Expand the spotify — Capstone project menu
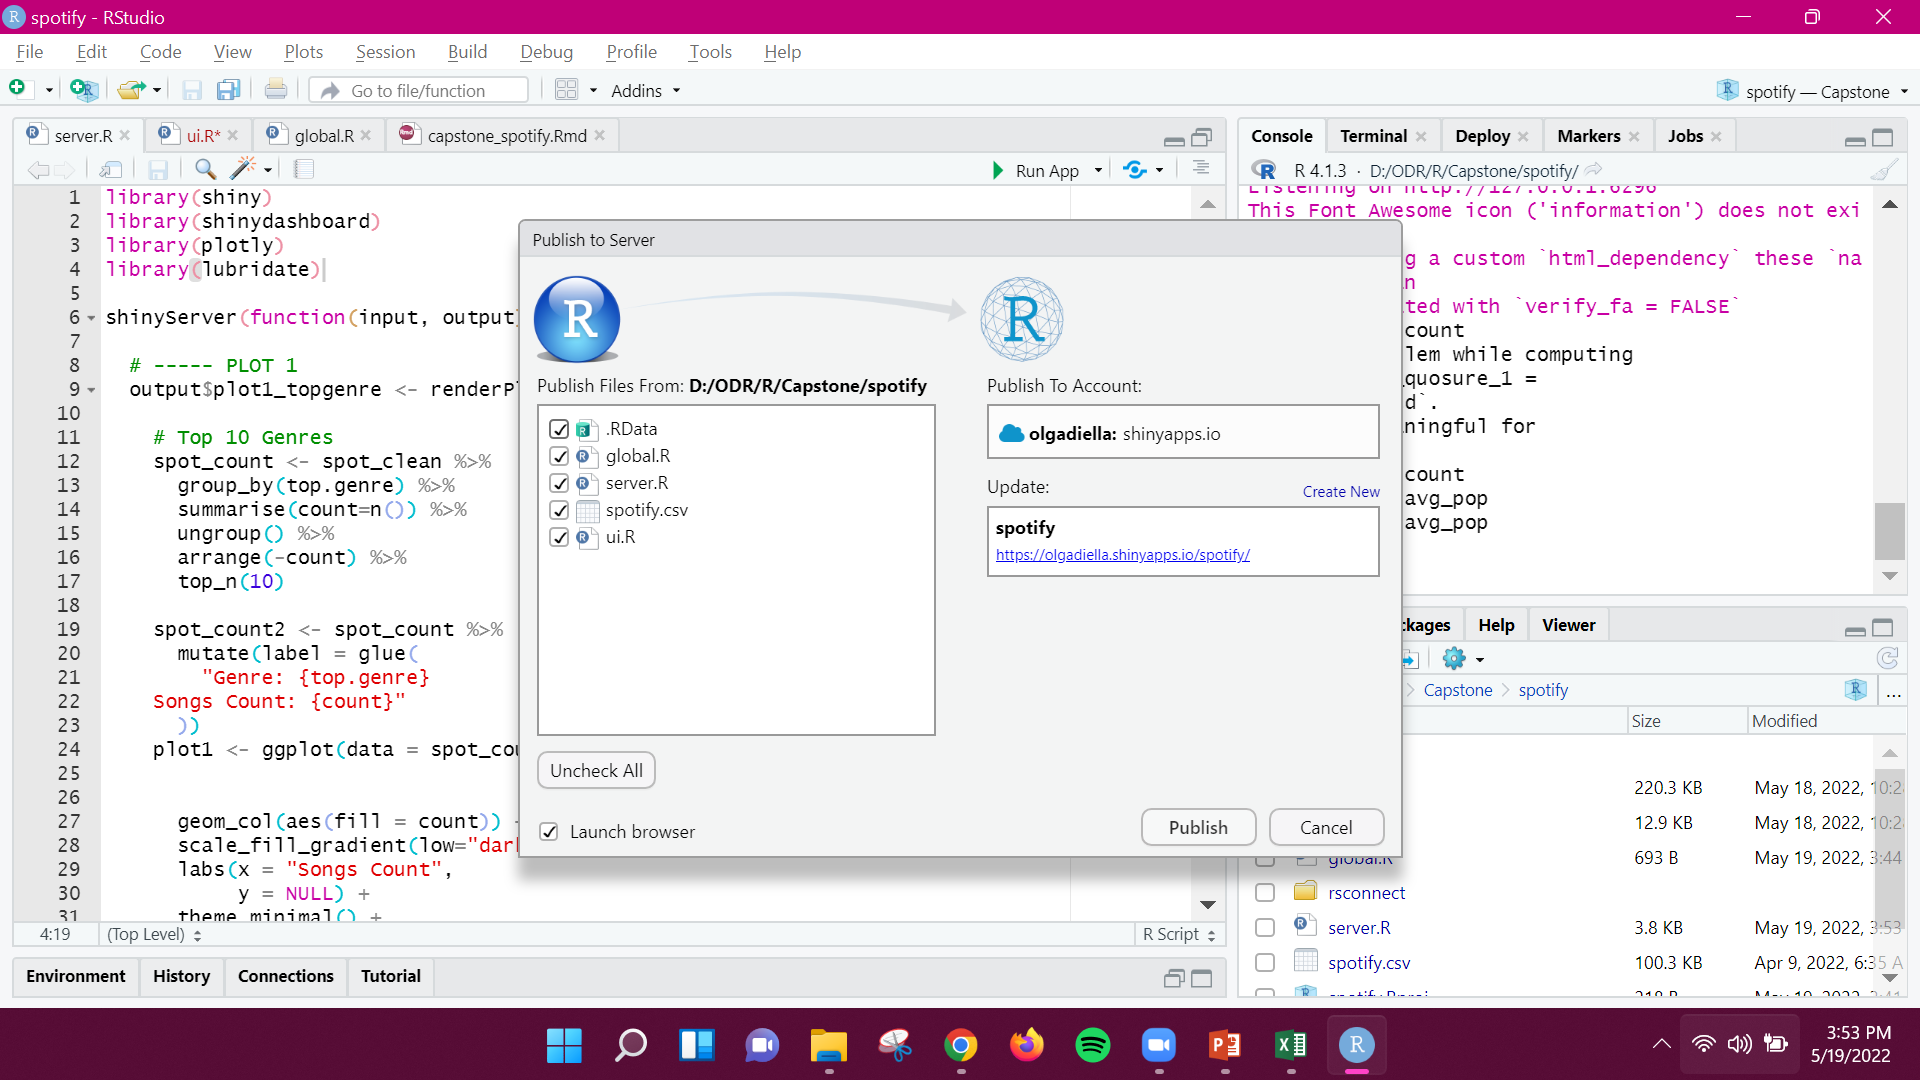This screenshot has width=1920, height=1080. [x=1904, y=90]
